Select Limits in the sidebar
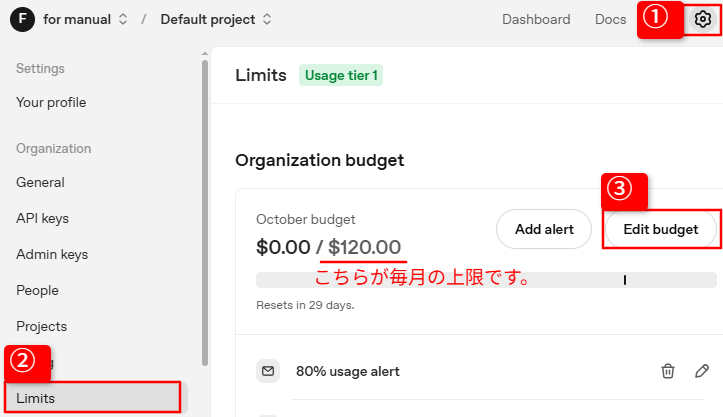This screenshot has height=417, width=723. pyautogui.click(x=36, y=398)
